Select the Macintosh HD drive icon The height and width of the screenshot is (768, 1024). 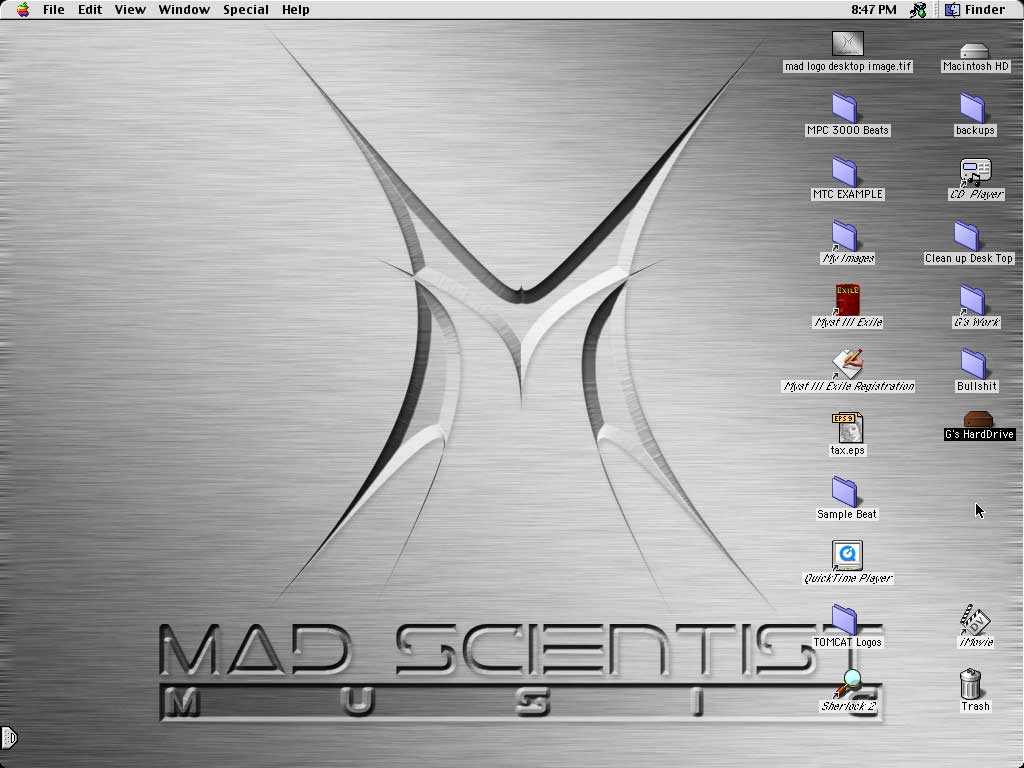[974, 50]
